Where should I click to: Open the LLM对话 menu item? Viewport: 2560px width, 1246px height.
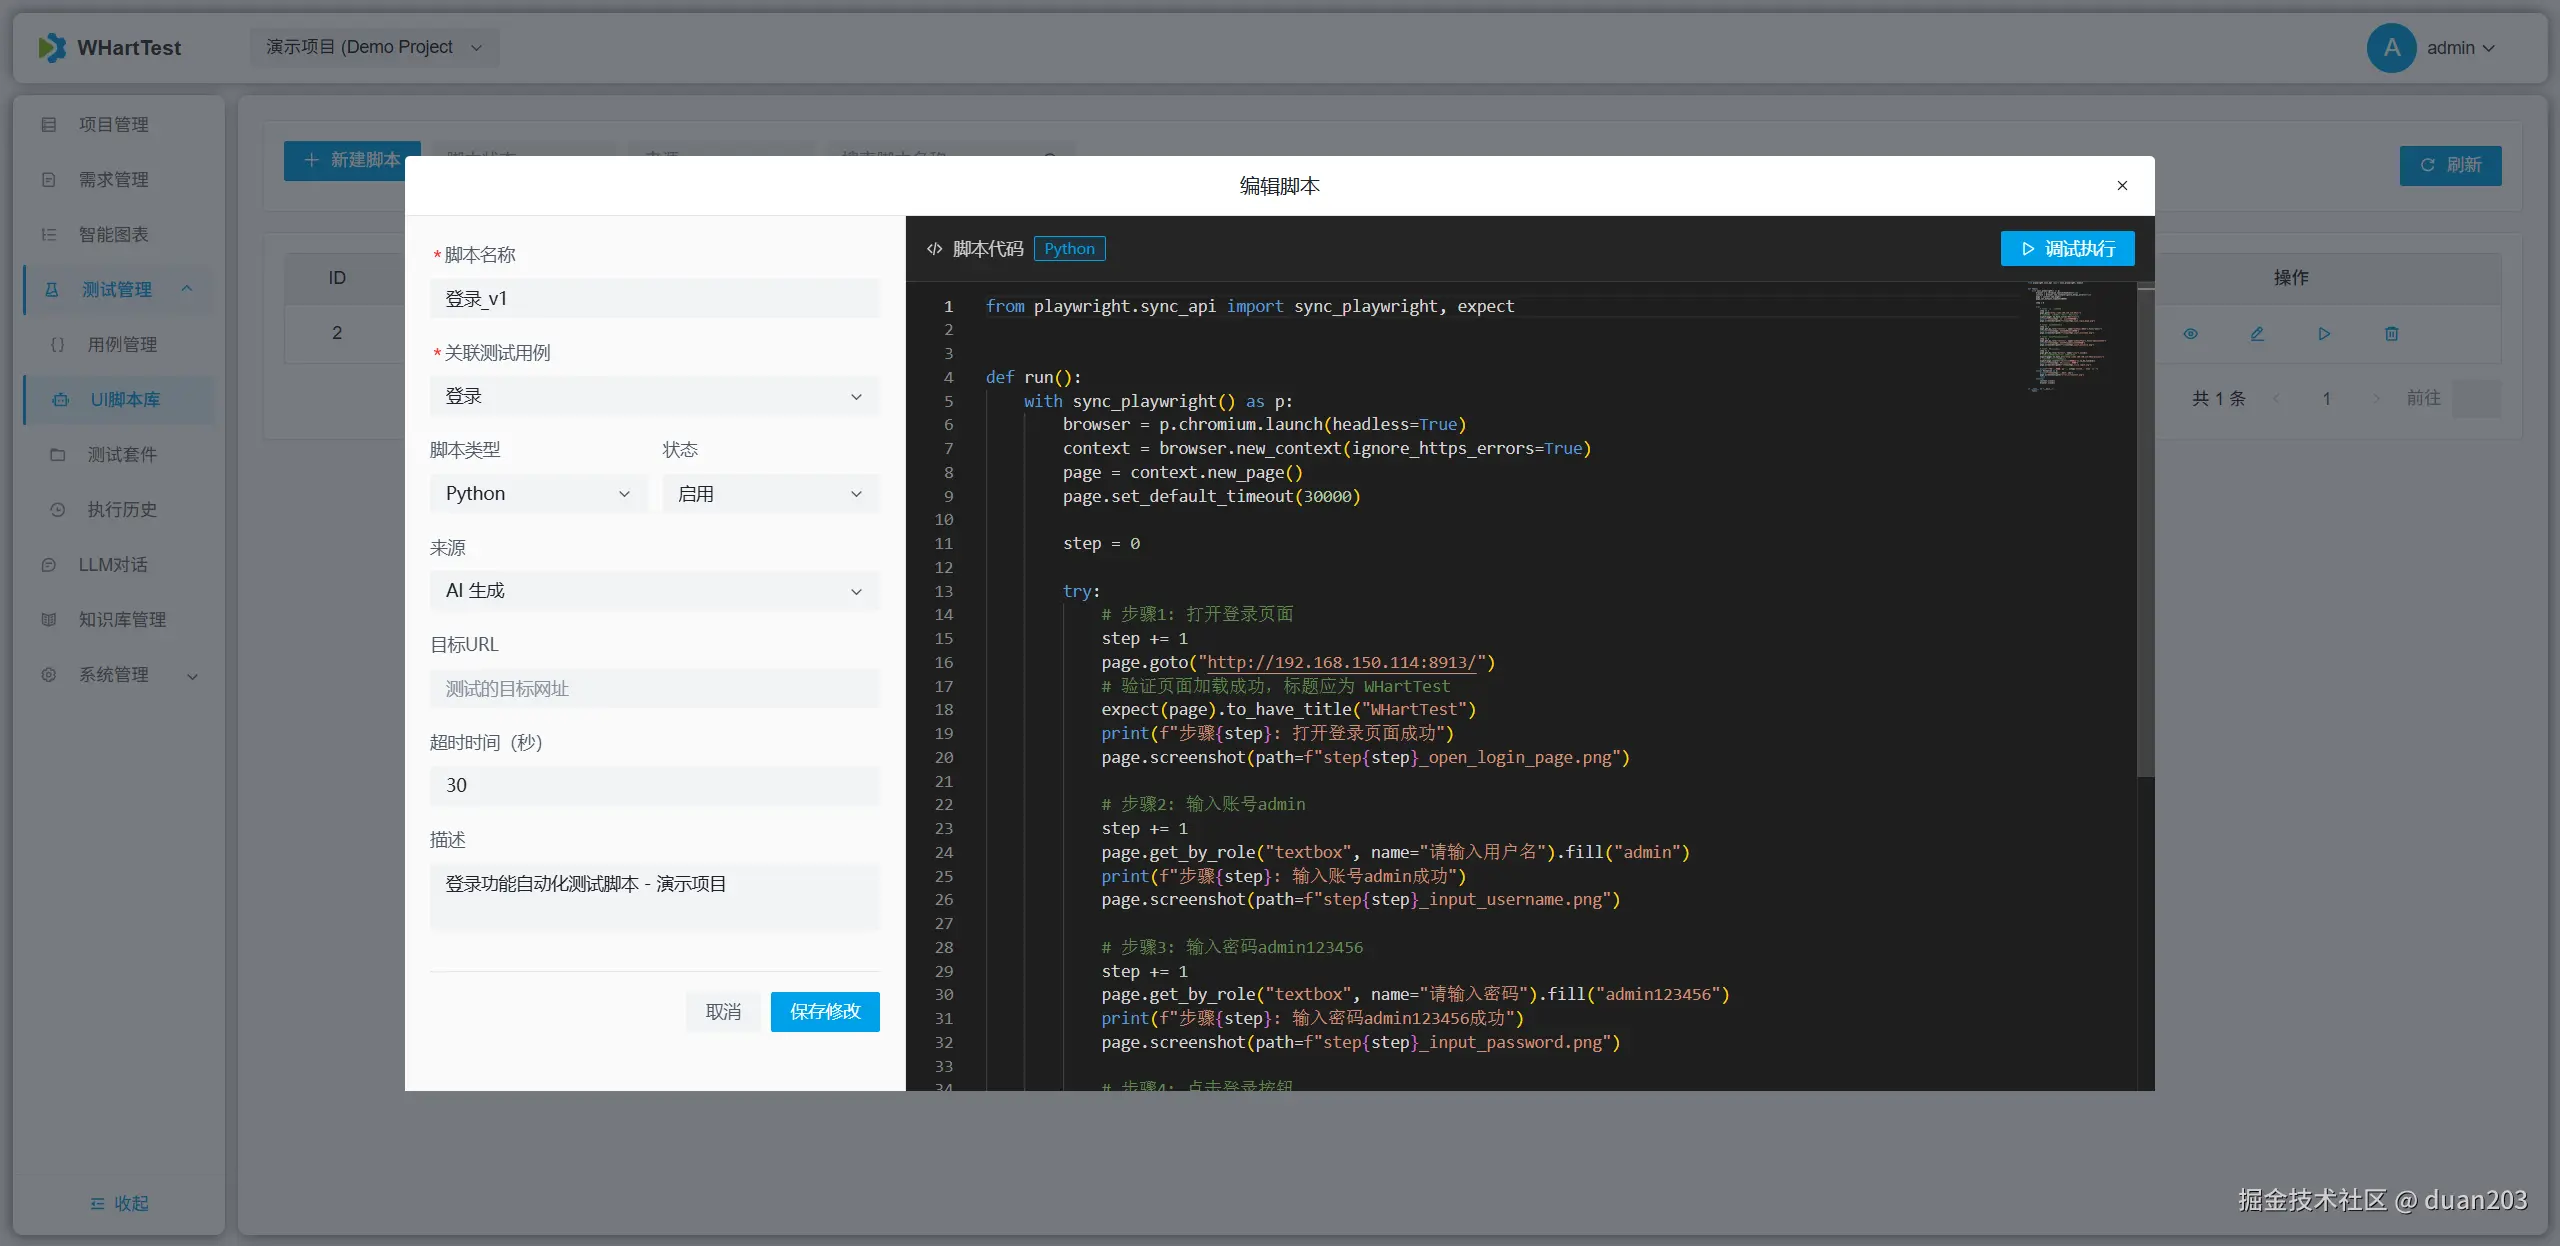[113, 565]
